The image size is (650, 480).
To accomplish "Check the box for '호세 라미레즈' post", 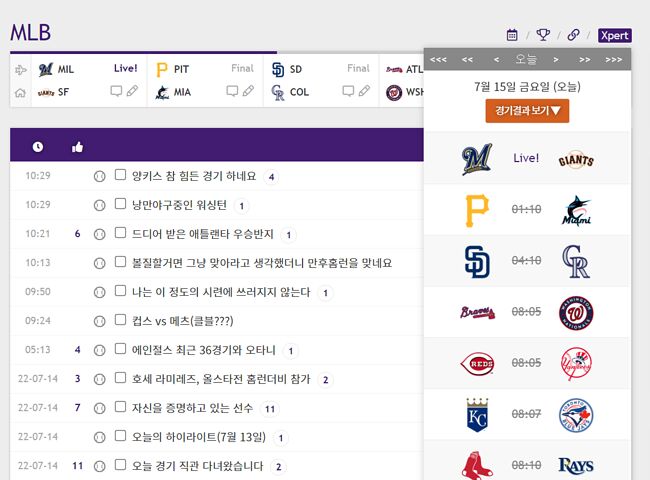I will (120, 378).
